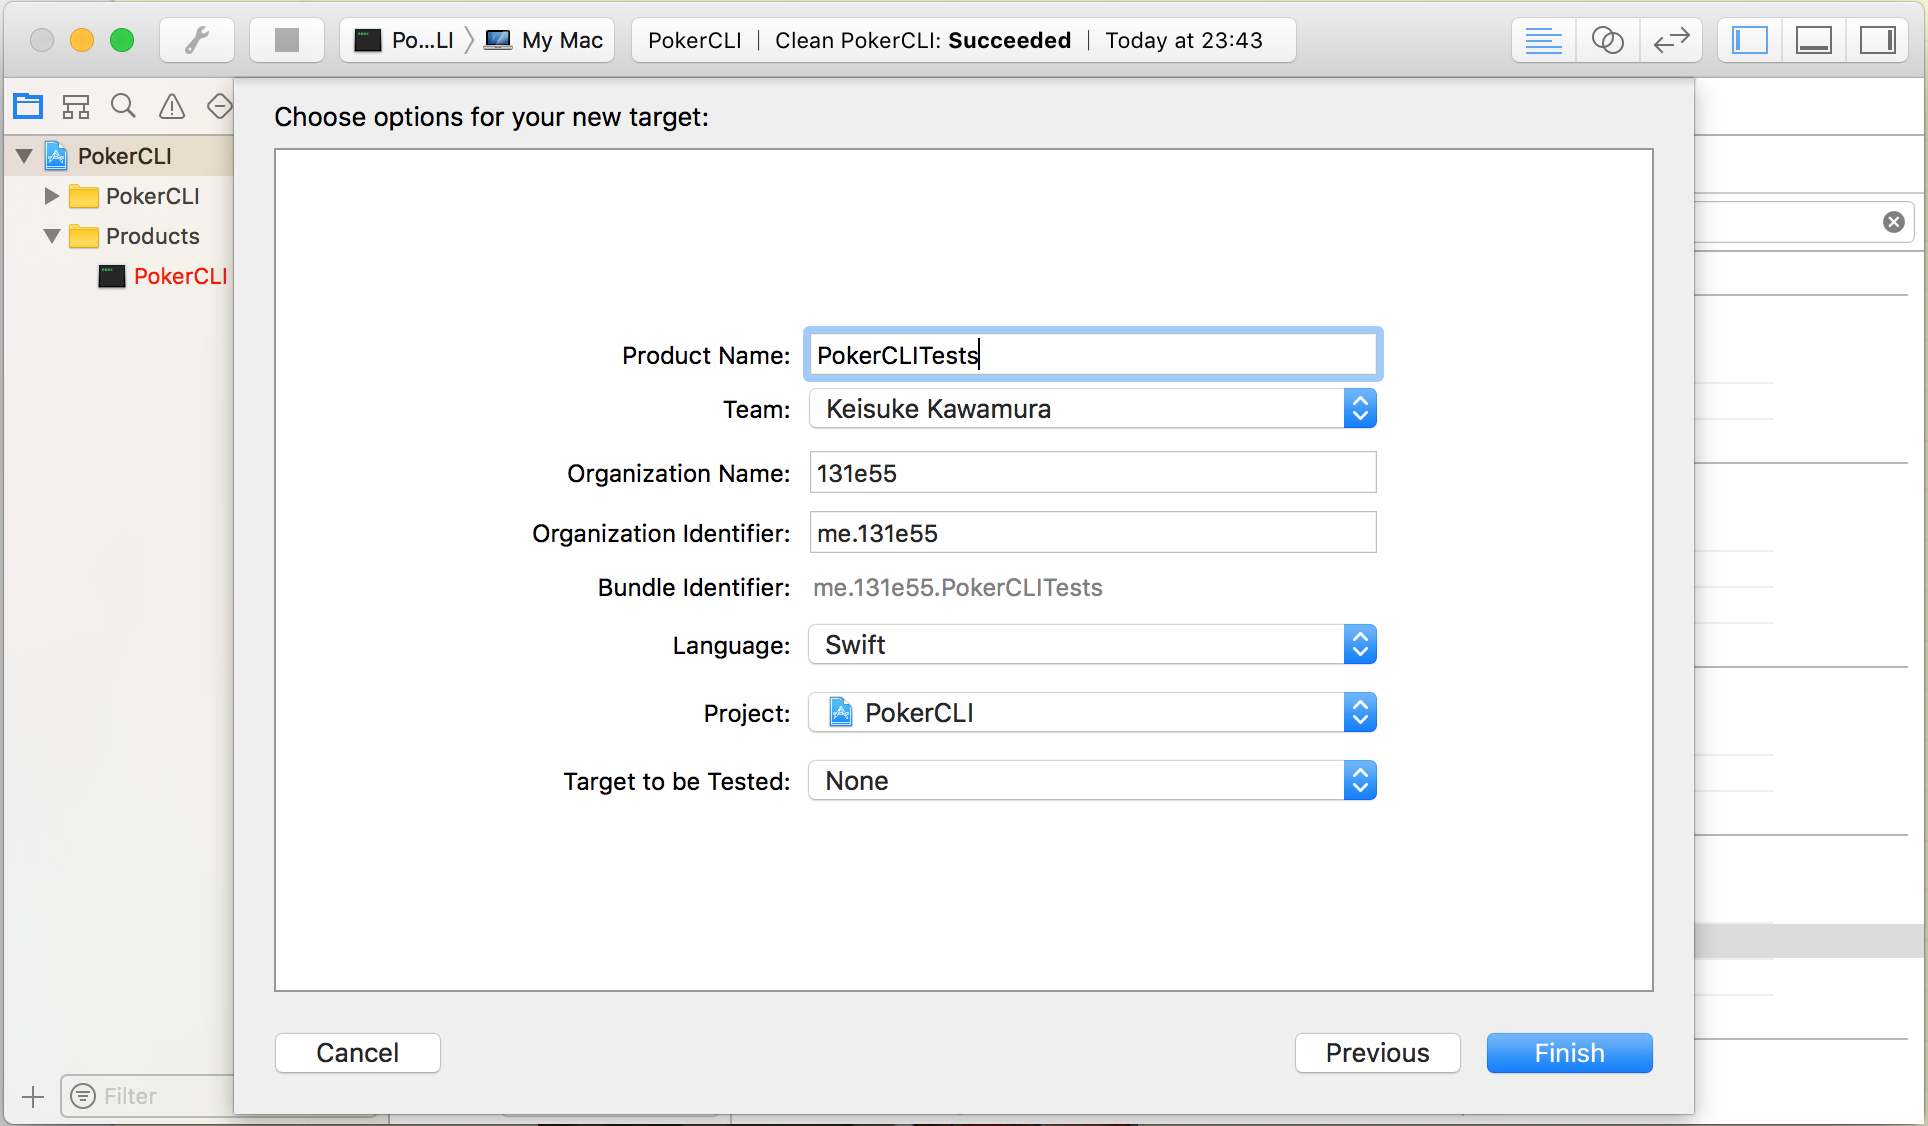Collapse the PokerCLI project root triangle

pos(24,156)
